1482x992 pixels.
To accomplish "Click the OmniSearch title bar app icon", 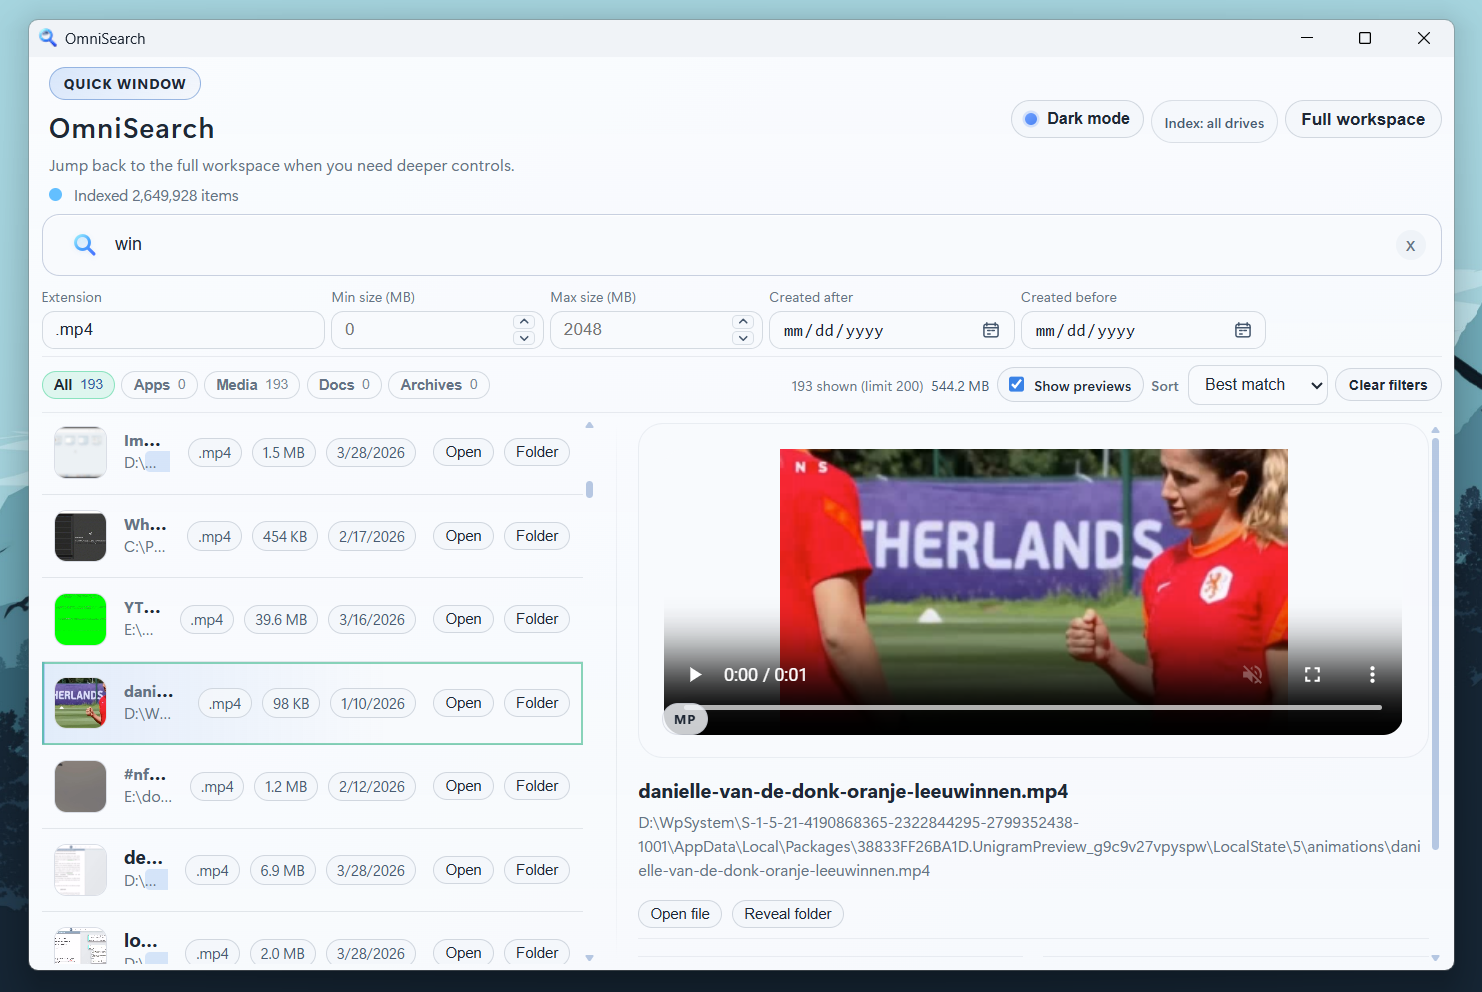I will pyautogui.click(x=48, y=38).
